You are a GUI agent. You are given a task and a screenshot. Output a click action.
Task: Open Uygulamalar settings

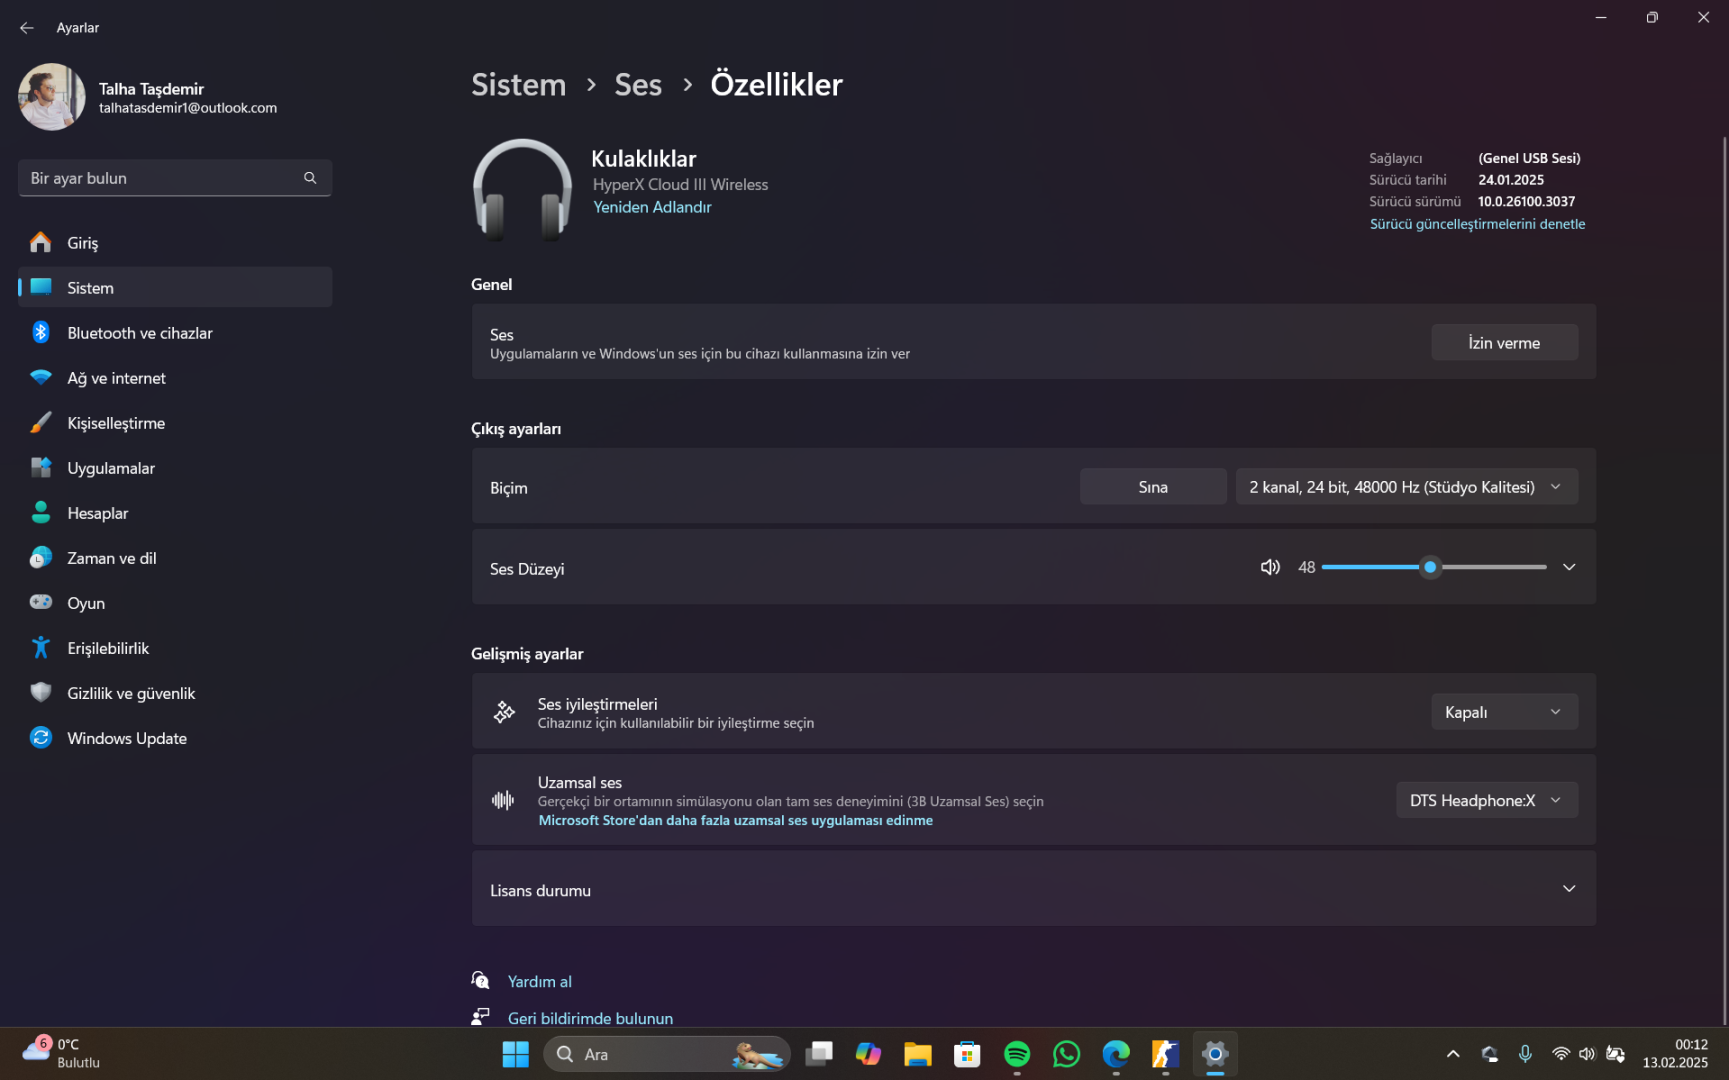coord(175,468)
